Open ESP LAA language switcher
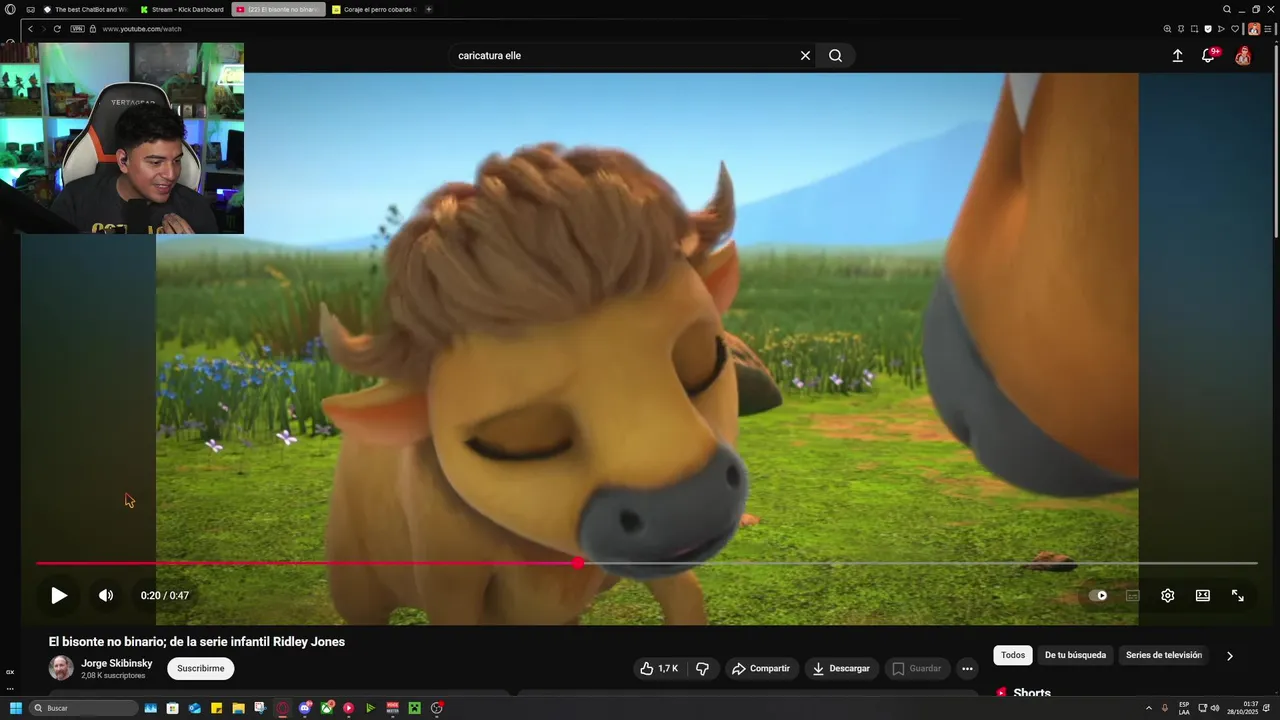Image resolution: width=1280 pixels, height=720 pixels. coord(1184,708)
